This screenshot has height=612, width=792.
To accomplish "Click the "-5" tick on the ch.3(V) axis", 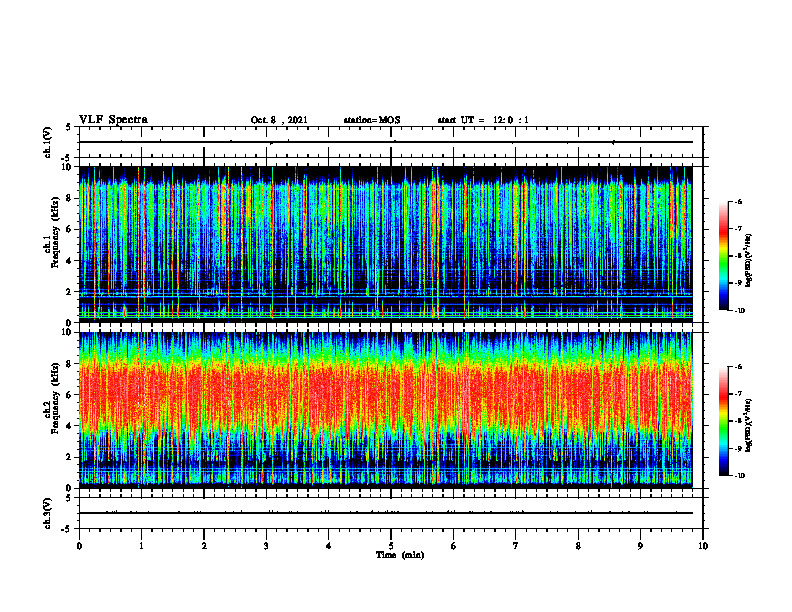I will tap(68, 529).
